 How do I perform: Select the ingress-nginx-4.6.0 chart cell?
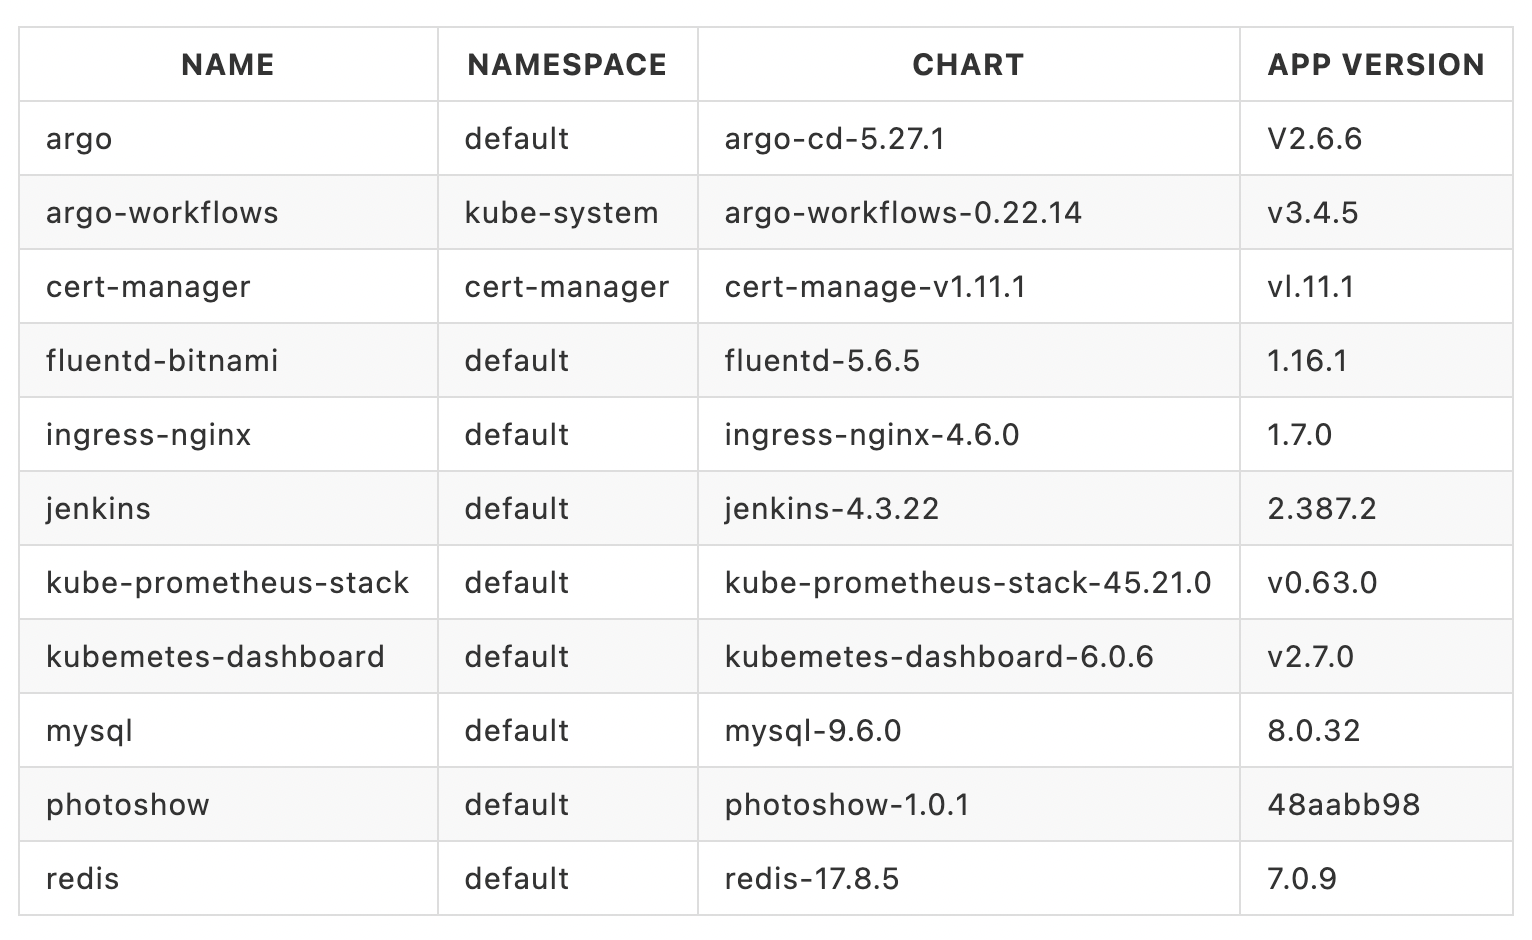872,435
